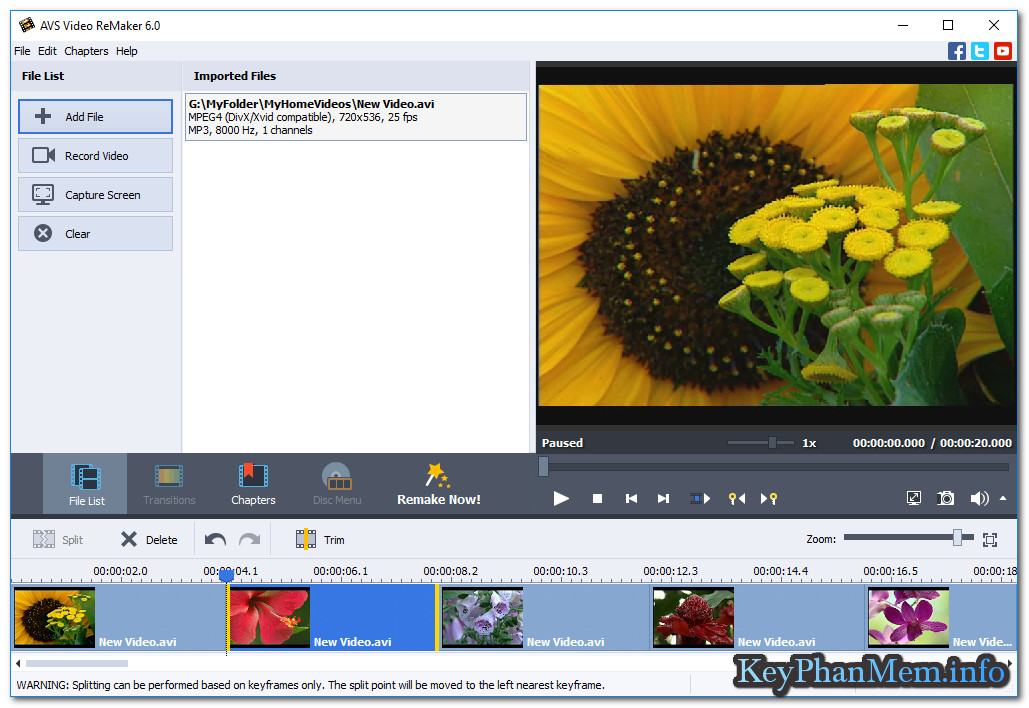Start Record Video
Screen dimensions: 1029x708
[x=95, y=156]
